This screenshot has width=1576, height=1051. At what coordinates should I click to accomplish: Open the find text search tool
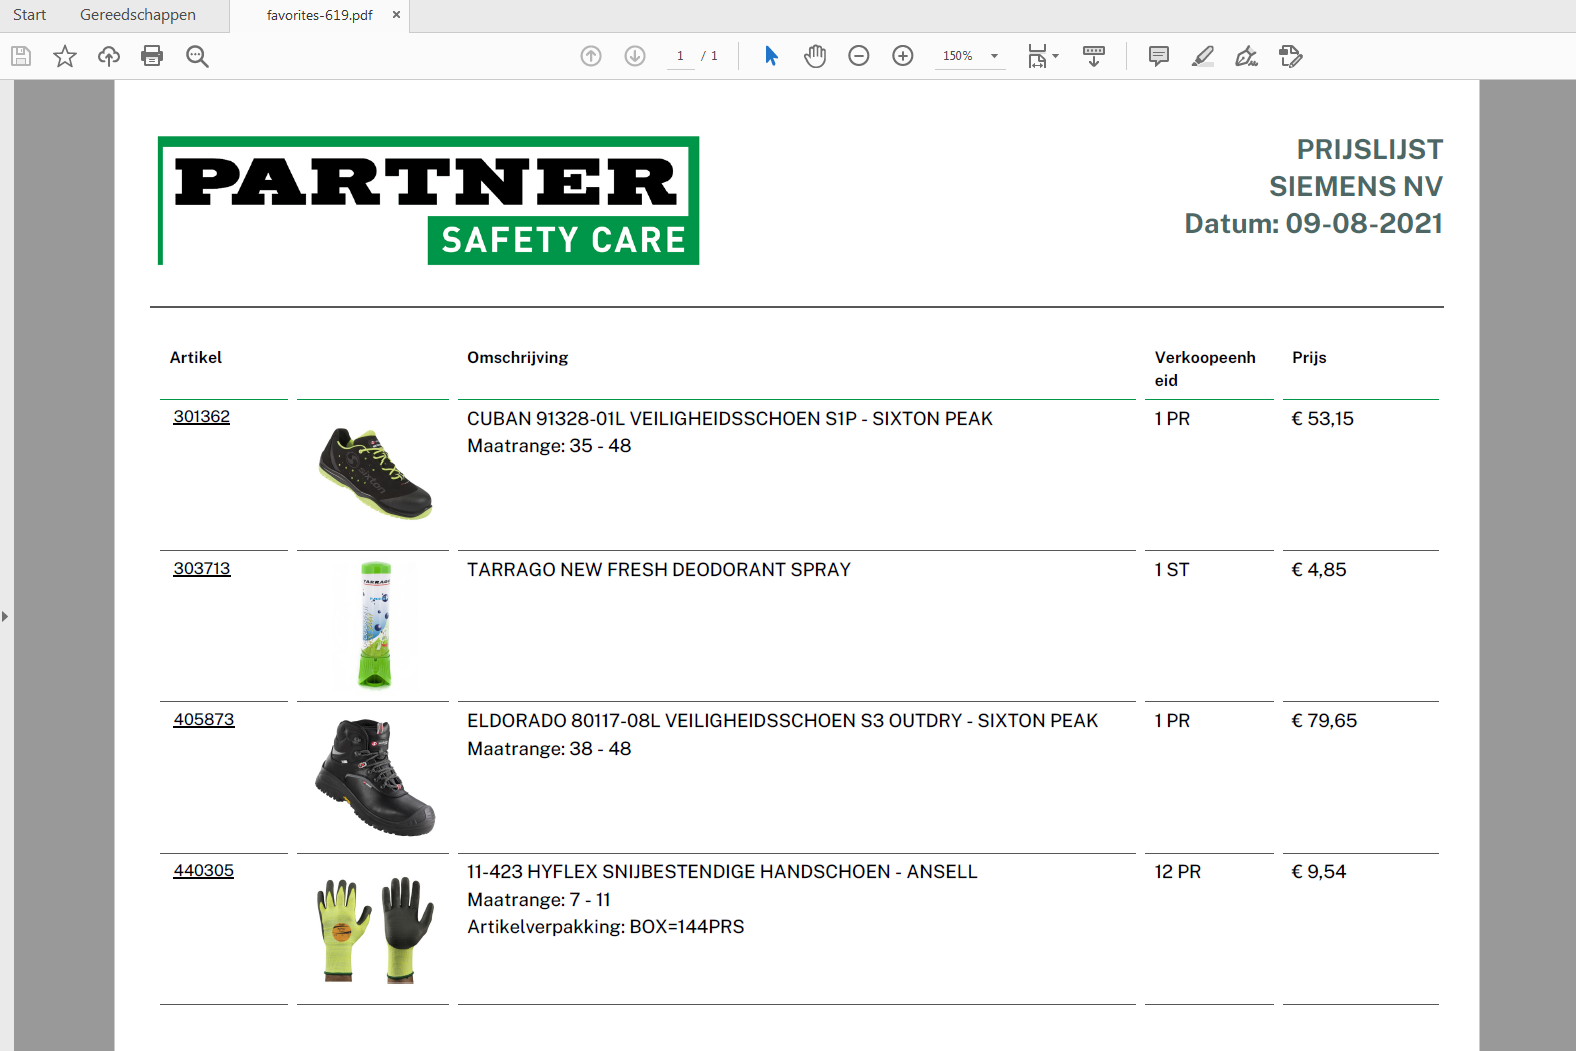(x=197, y=56)
